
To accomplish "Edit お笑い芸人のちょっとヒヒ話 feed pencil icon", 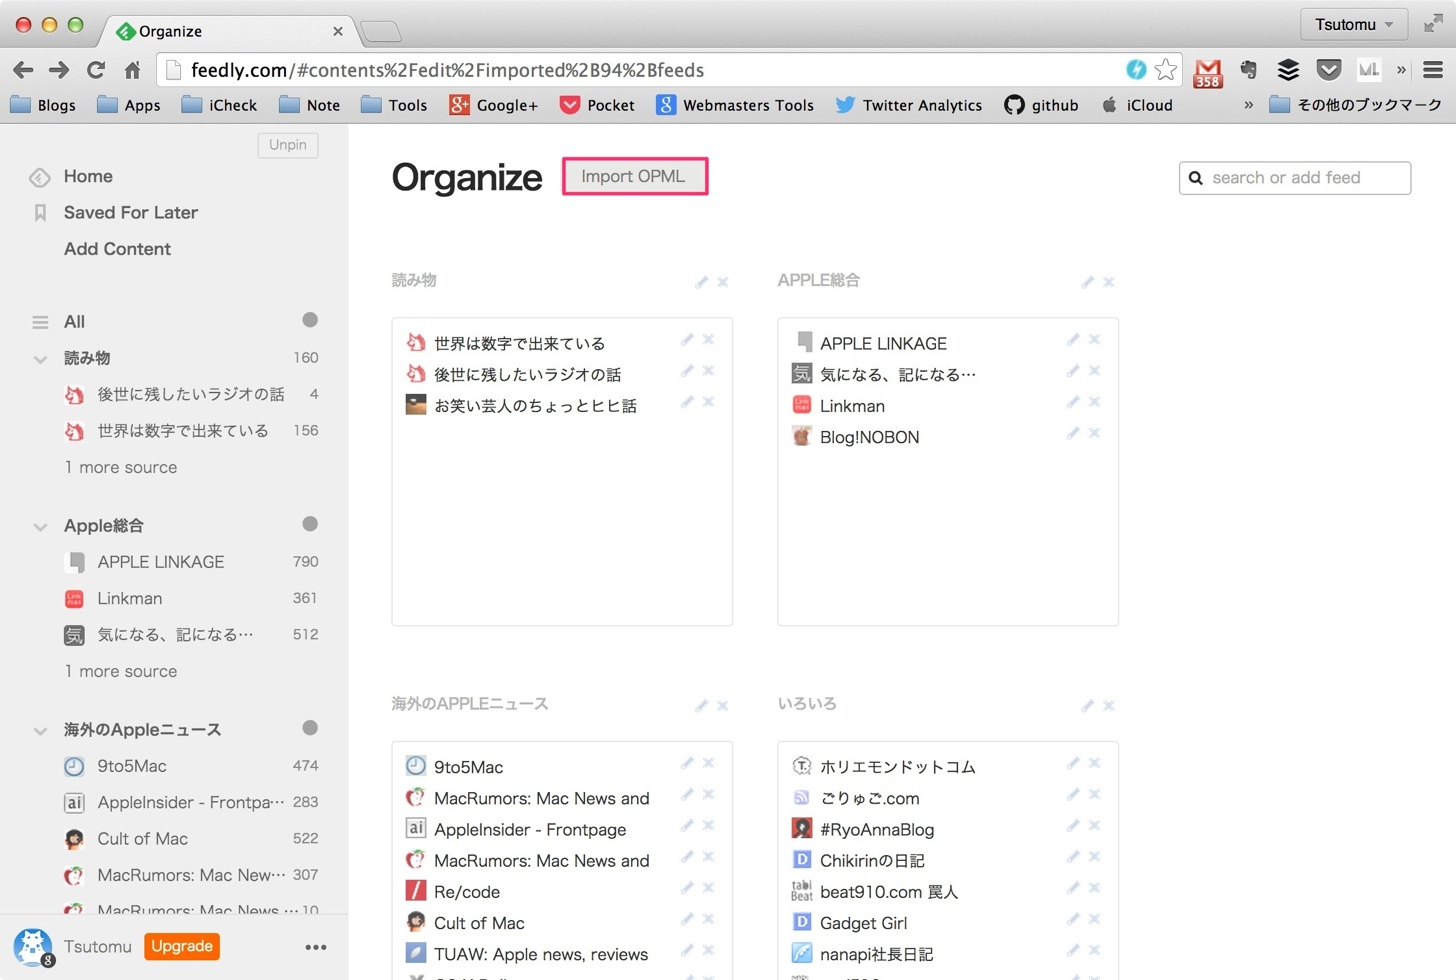I will tap(687, 402).
